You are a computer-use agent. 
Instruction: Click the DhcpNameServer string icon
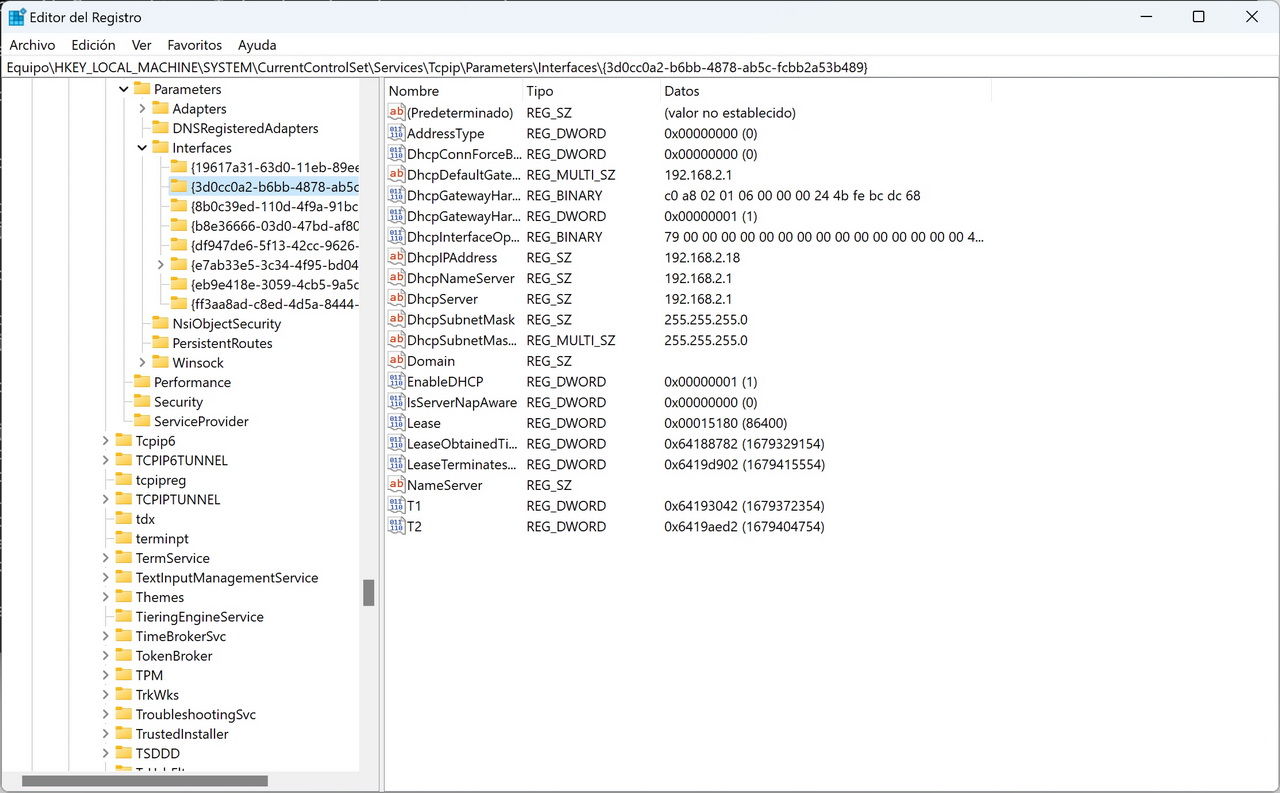click(396, 279)
